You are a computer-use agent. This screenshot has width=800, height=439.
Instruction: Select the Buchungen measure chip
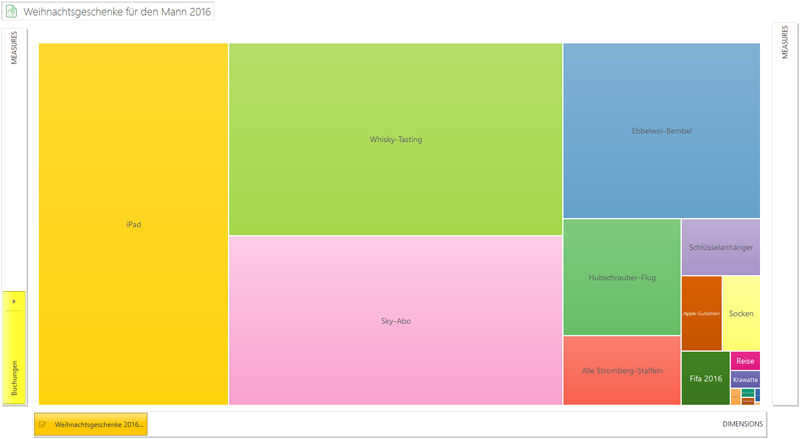tap(14, 348)
